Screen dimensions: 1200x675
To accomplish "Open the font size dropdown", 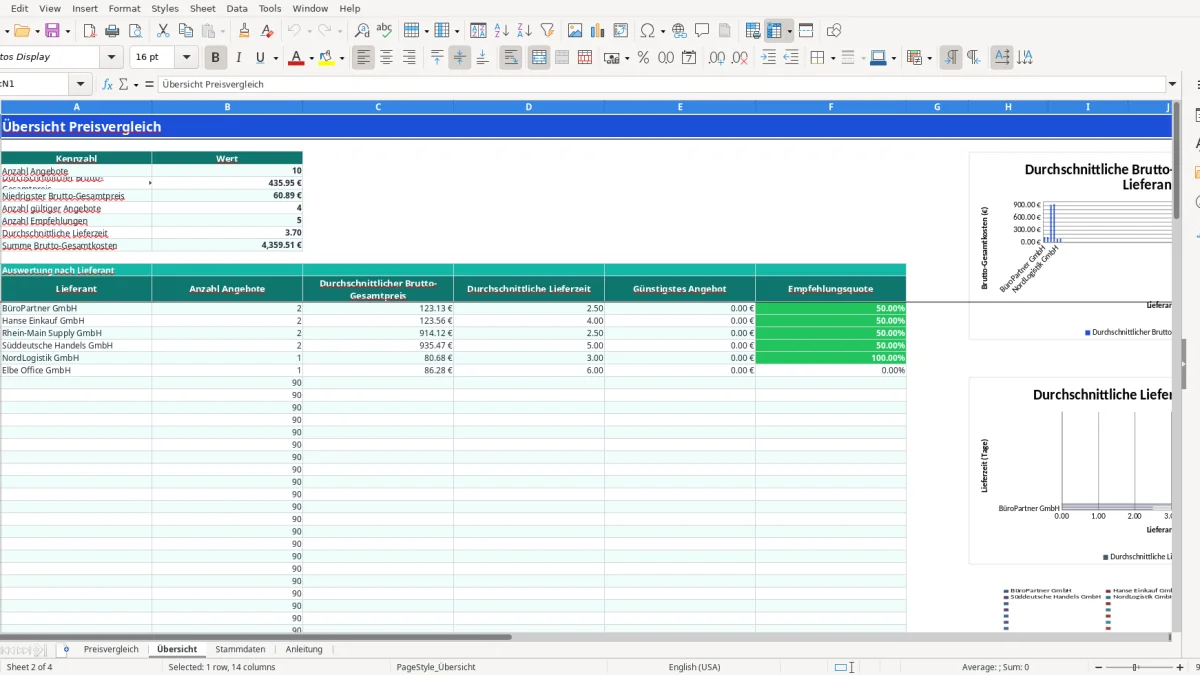I will (185, 58).
